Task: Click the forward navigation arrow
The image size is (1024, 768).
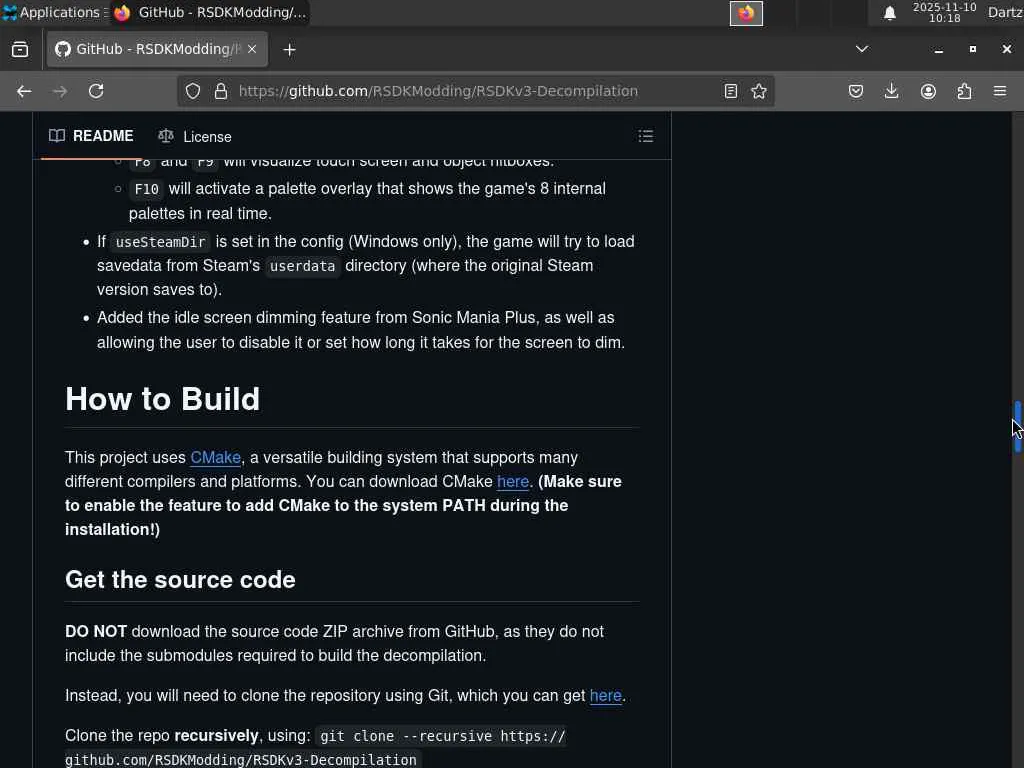Action: point(60,91)
